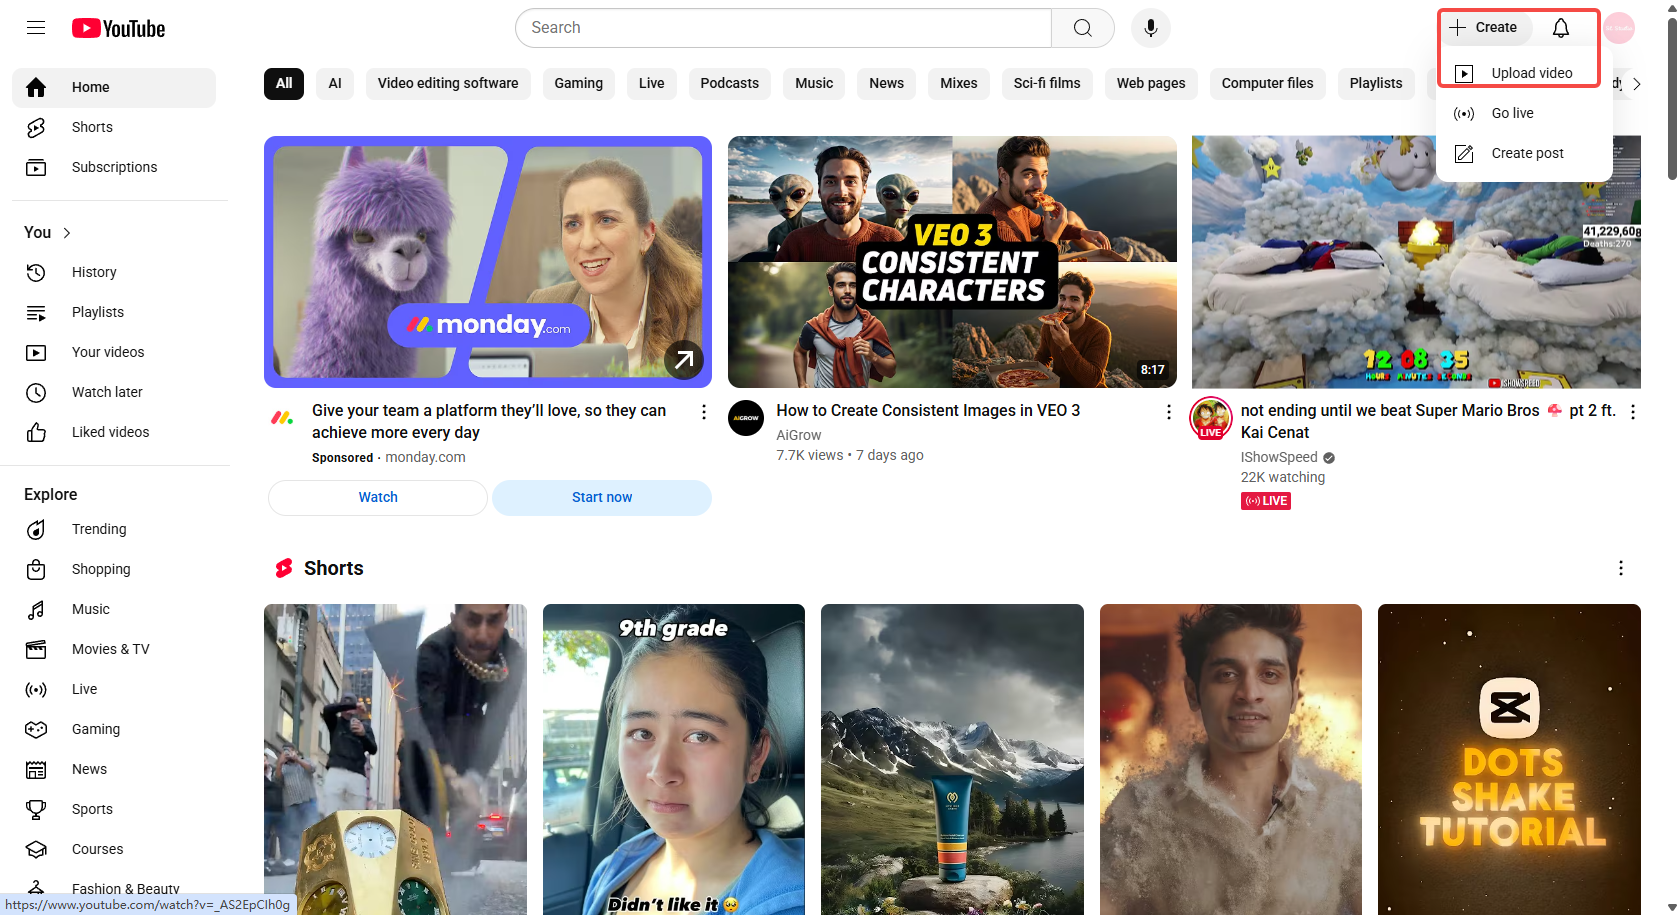The width and height of the screenshot is (1680, 915).
Task: Filter by News chip
Action: tap(887, 83)
